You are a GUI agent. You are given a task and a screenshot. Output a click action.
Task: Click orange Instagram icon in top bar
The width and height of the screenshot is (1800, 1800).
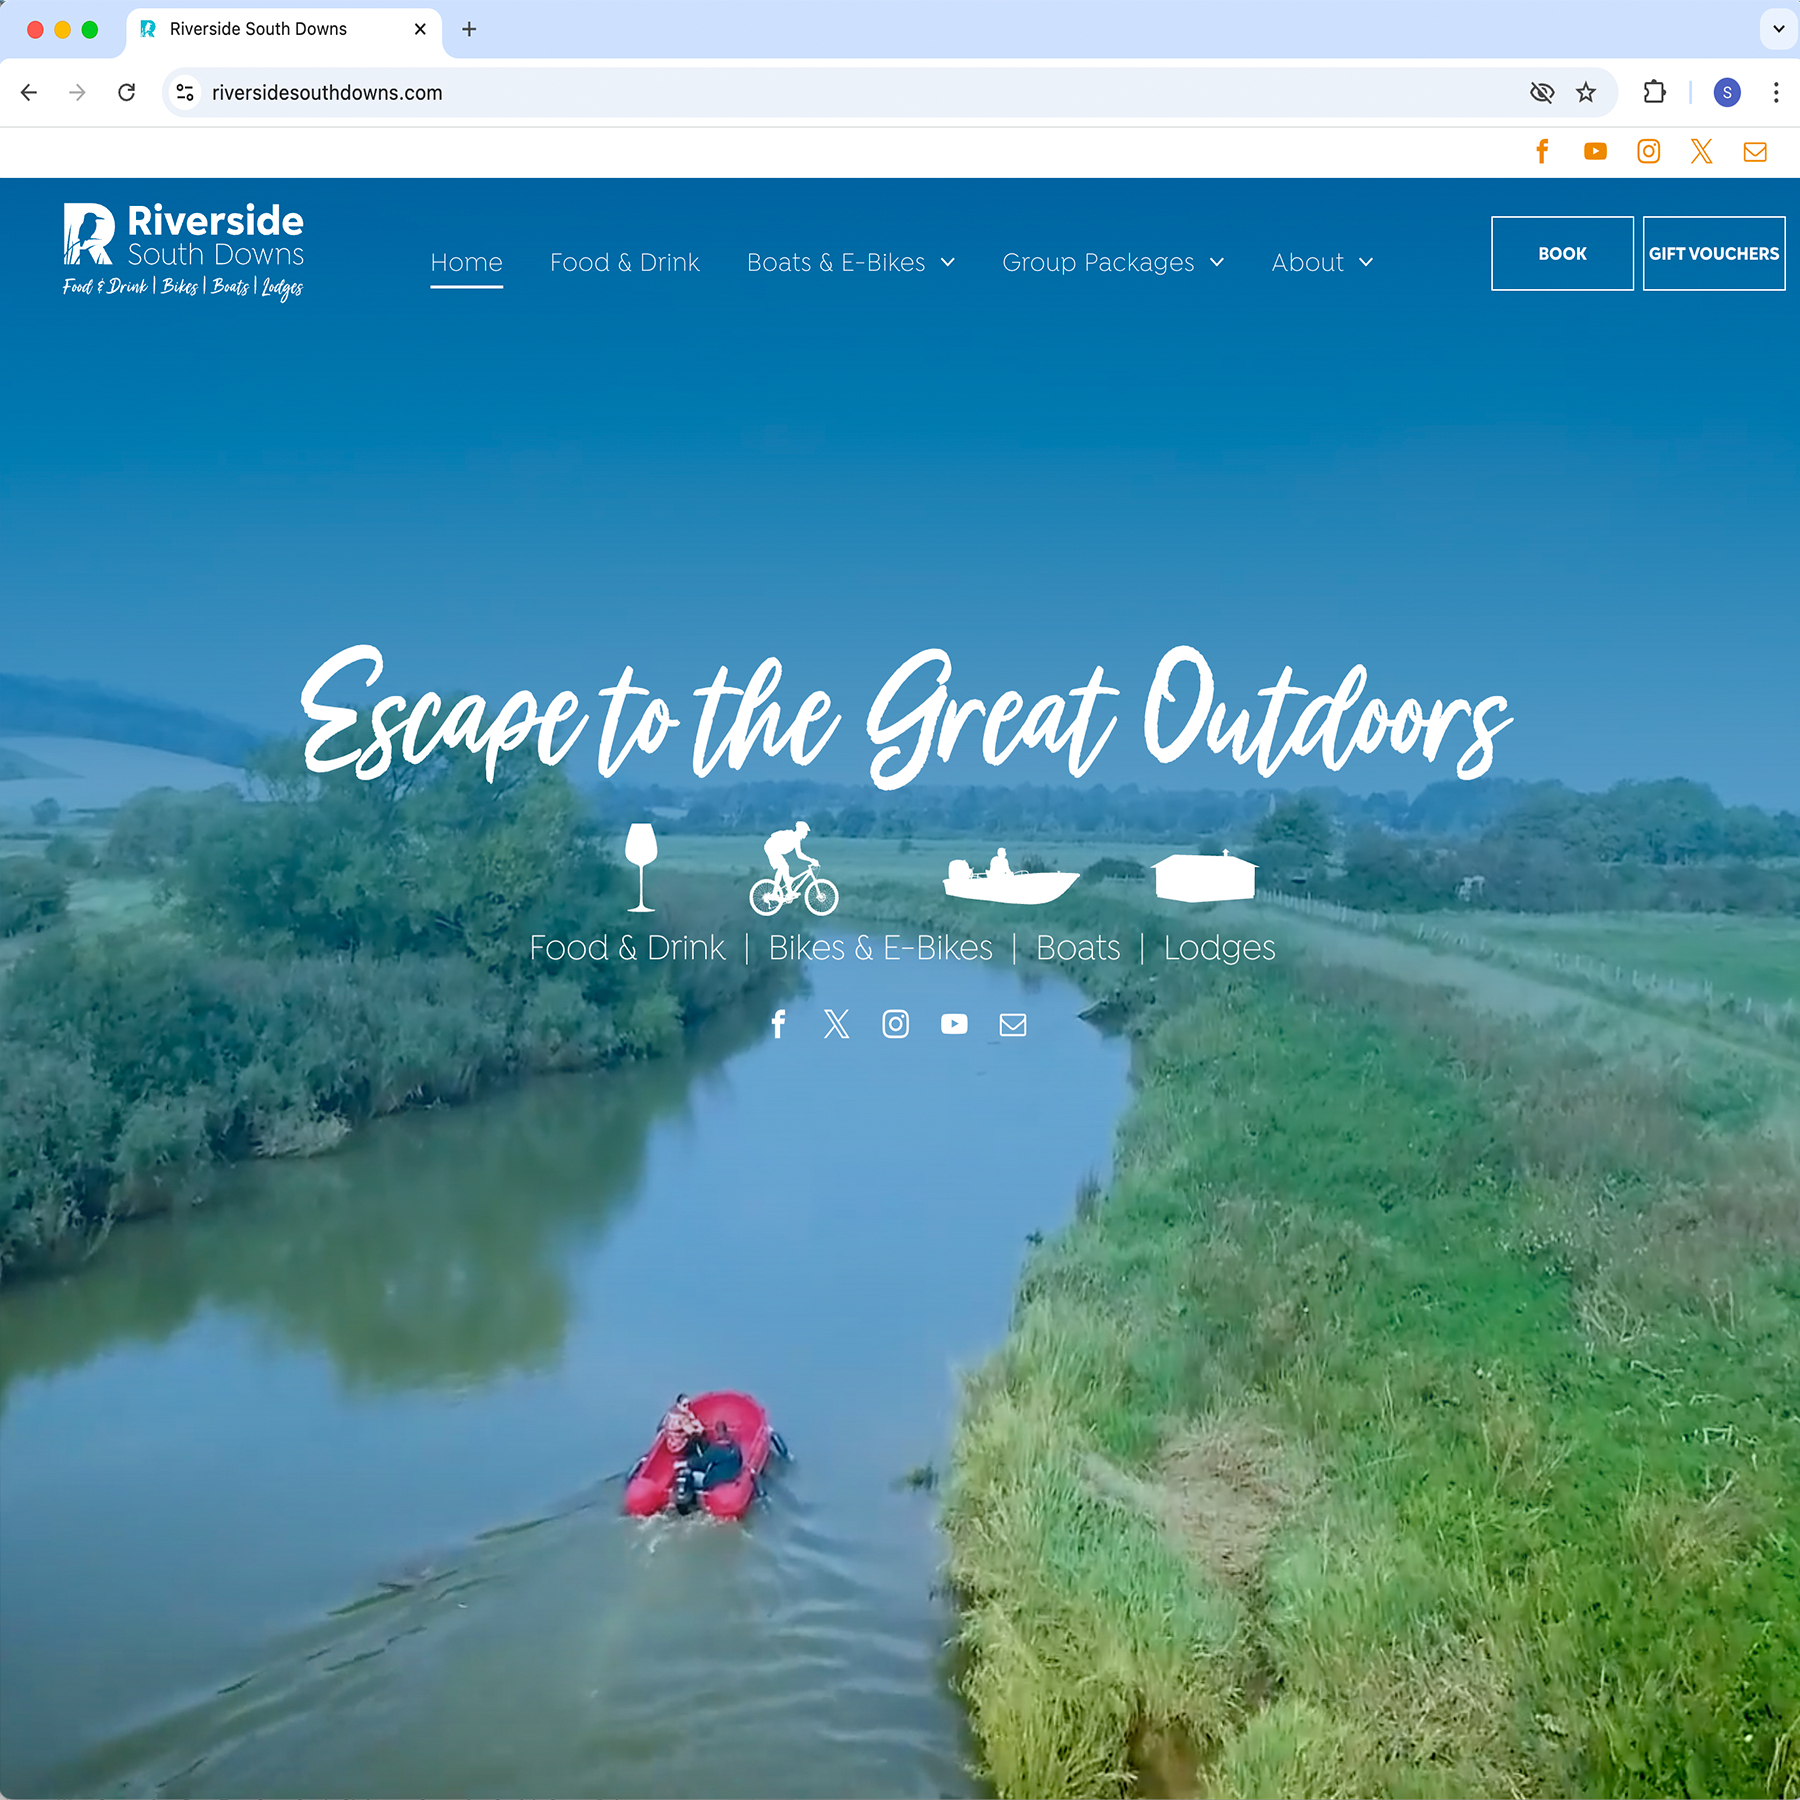point(1648,151)
